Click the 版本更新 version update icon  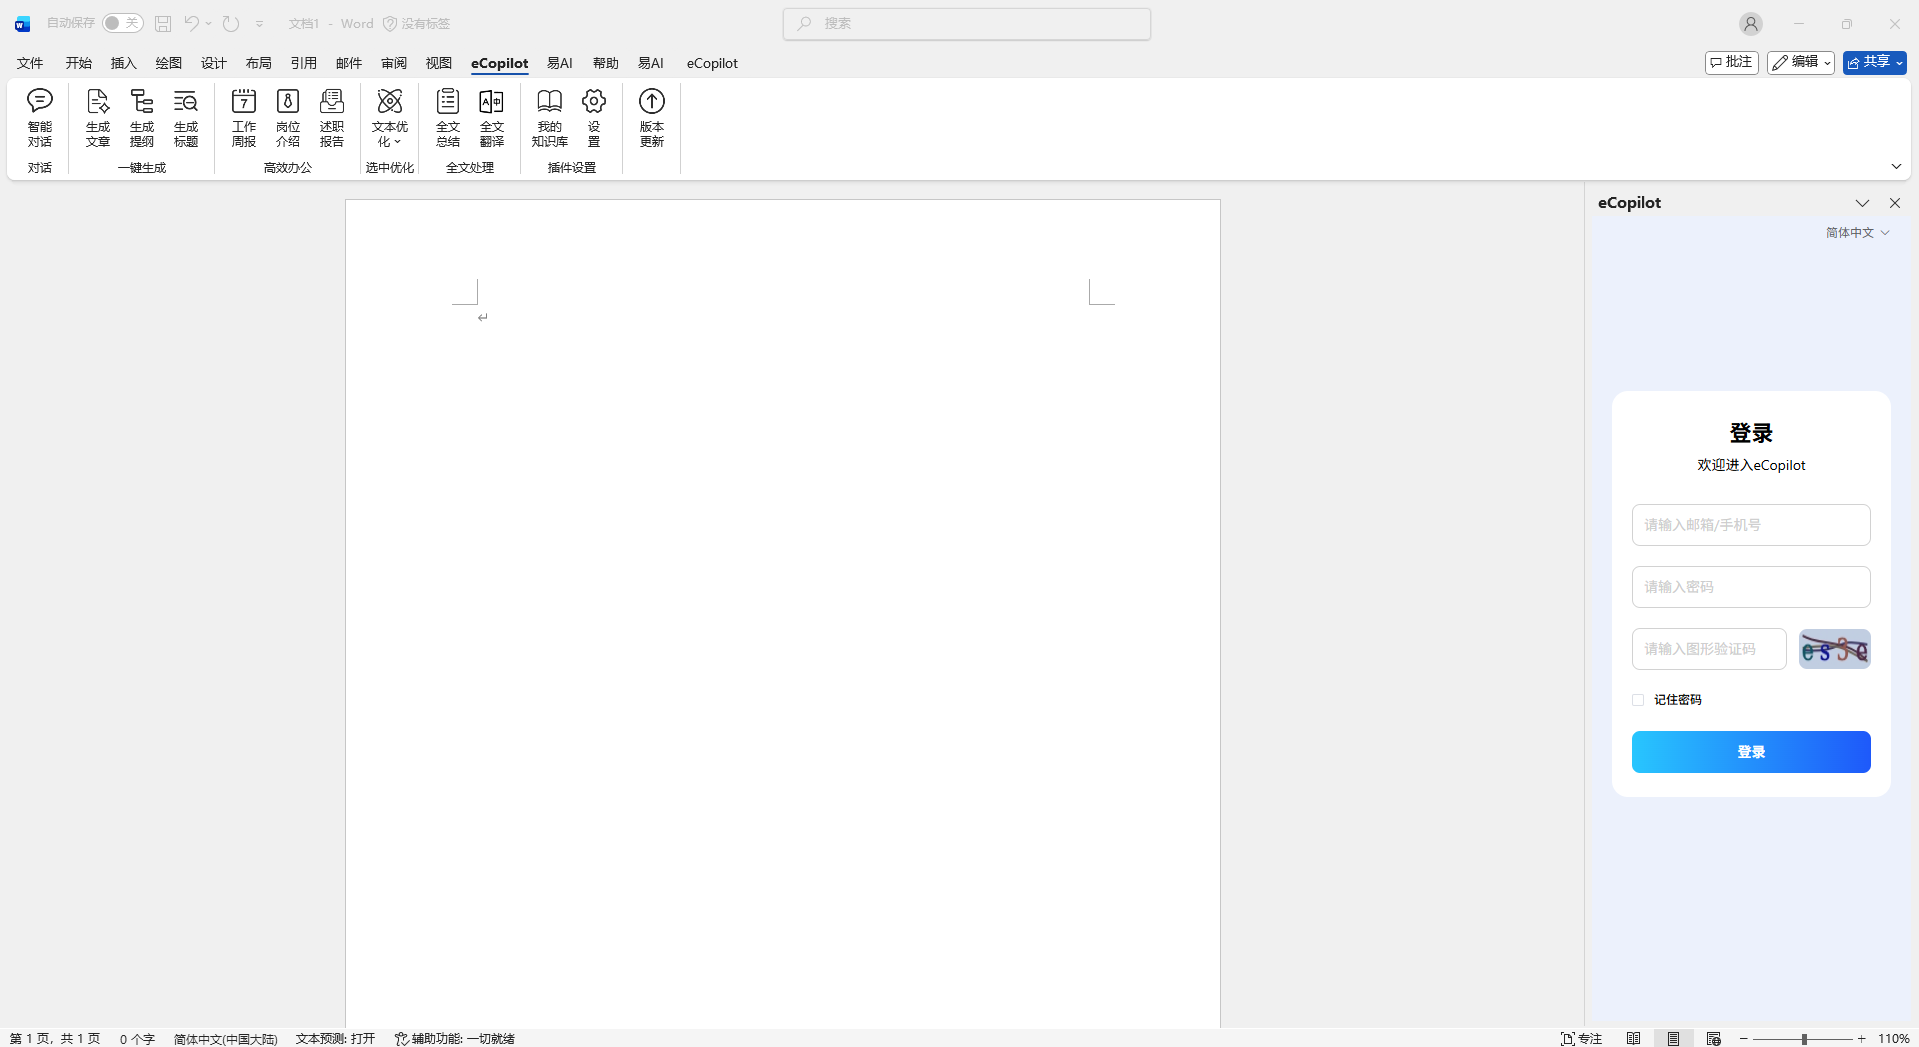tap(652, 117)
